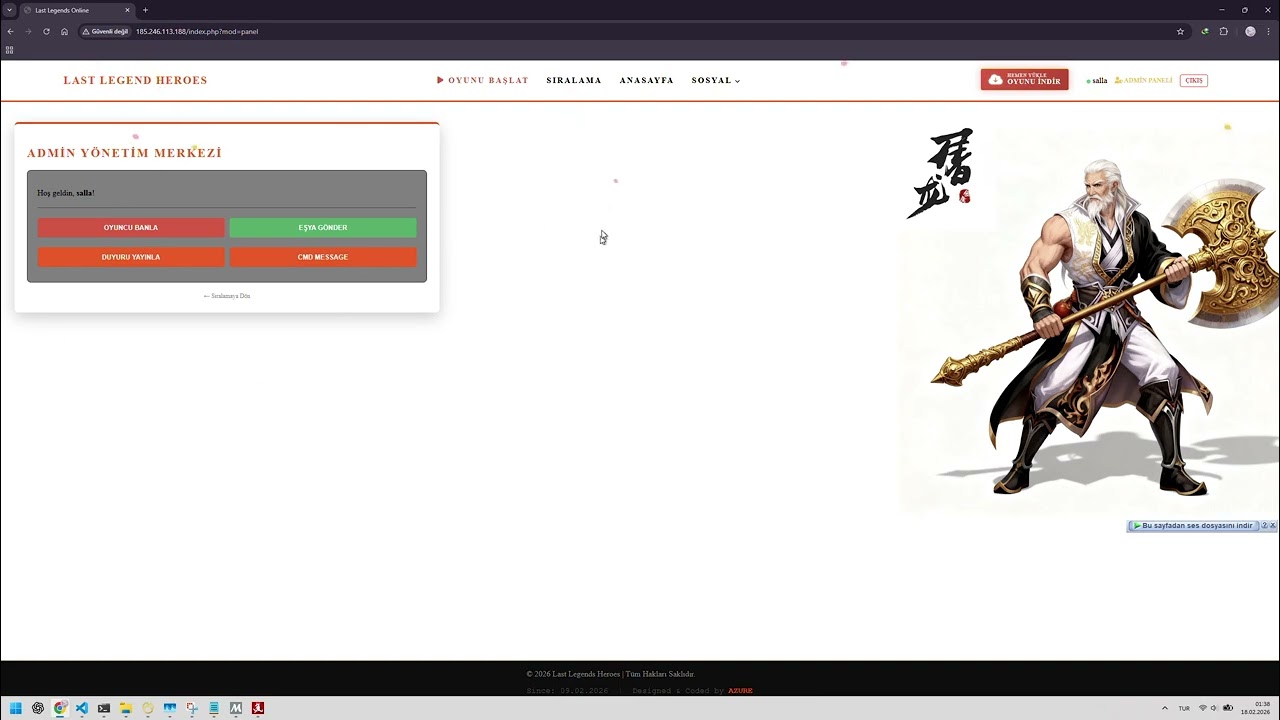This screenshot has width=1280, height=720.
Task: Open the red taskbar app icon
Action: pyautogui.click(x=258, y=708)
